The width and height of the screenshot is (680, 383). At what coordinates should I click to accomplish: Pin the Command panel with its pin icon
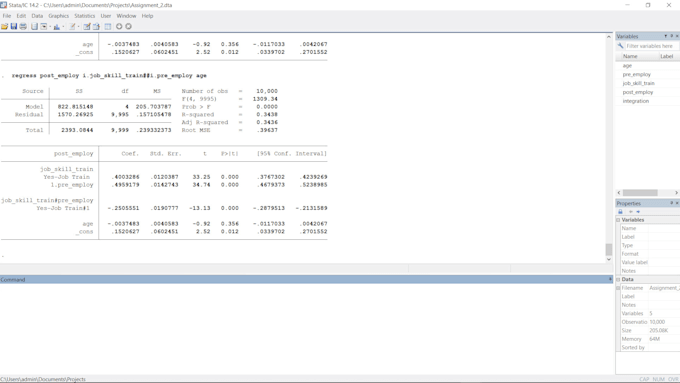(x=610, y=279)
